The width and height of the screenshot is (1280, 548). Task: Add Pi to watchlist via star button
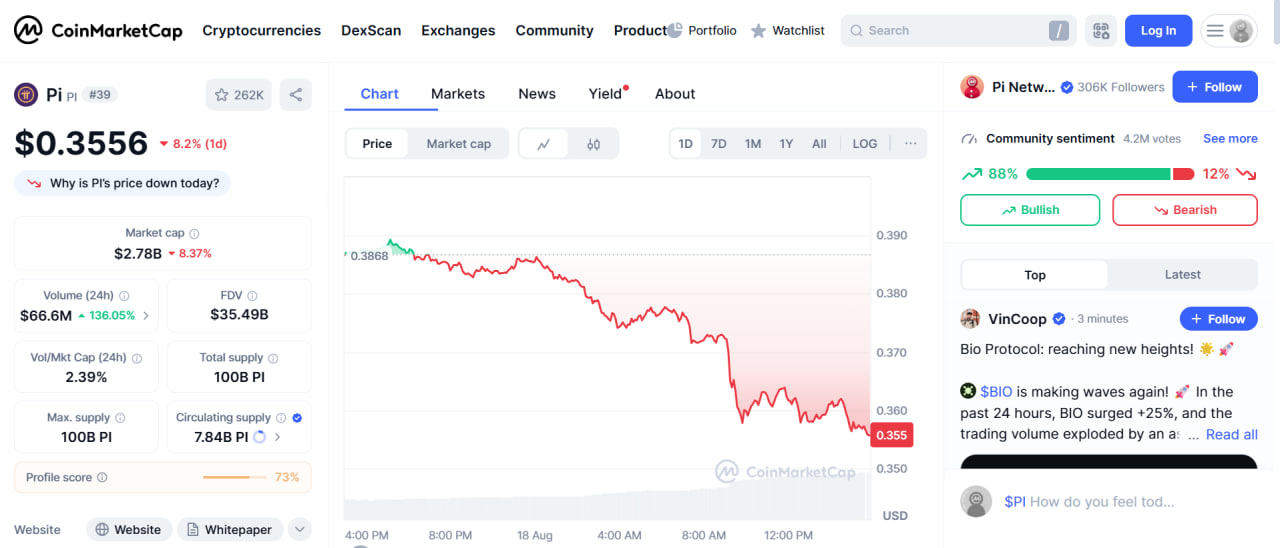239,95
